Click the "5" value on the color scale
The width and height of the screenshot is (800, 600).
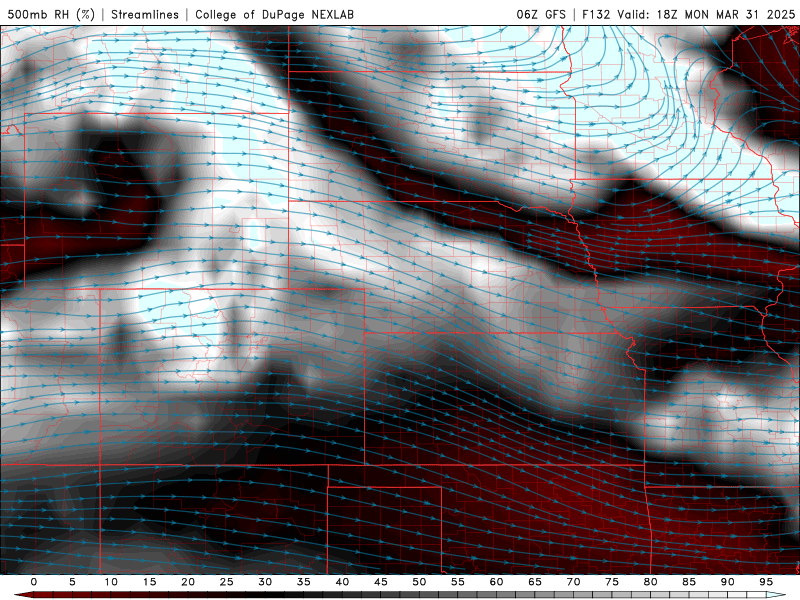click(x=72, y=582)
